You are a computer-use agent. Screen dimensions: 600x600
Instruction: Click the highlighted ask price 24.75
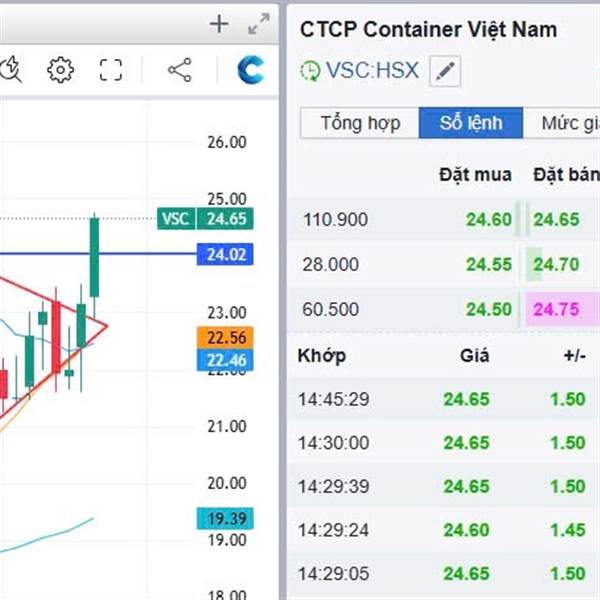(556, 310)
